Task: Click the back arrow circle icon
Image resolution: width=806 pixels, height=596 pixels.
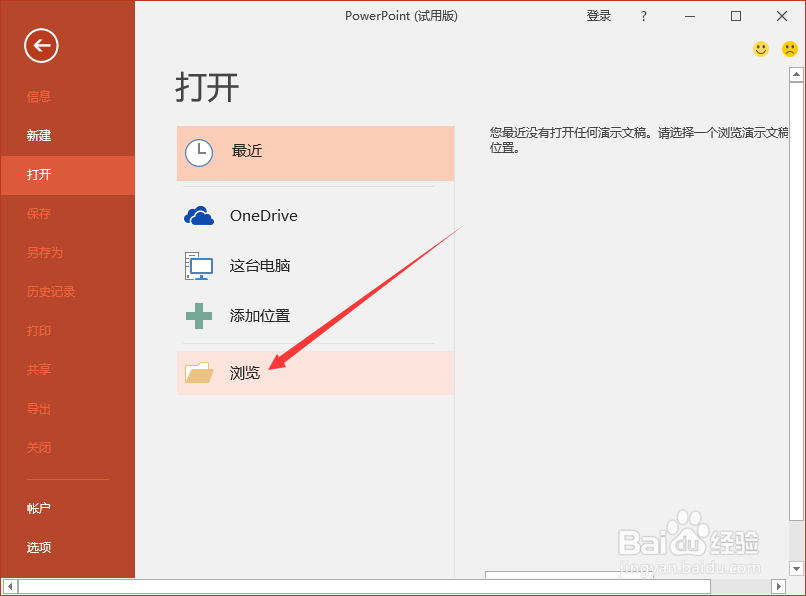Action: tap(41, 46)
